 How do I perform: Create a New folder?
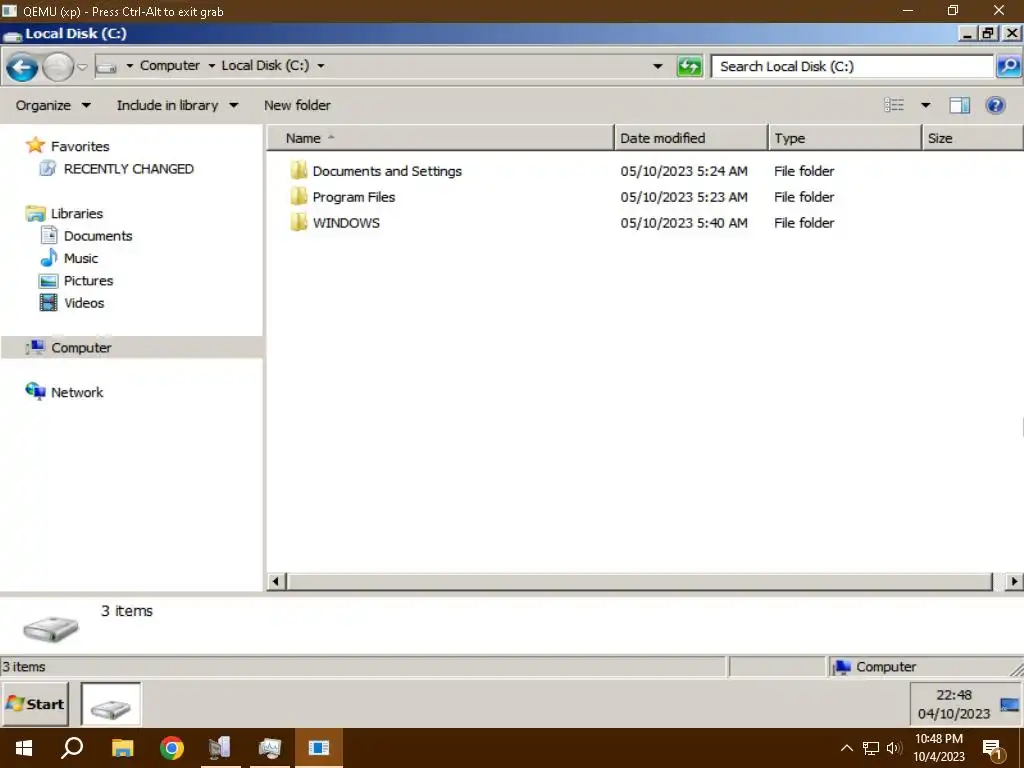[x=297, y=105]
